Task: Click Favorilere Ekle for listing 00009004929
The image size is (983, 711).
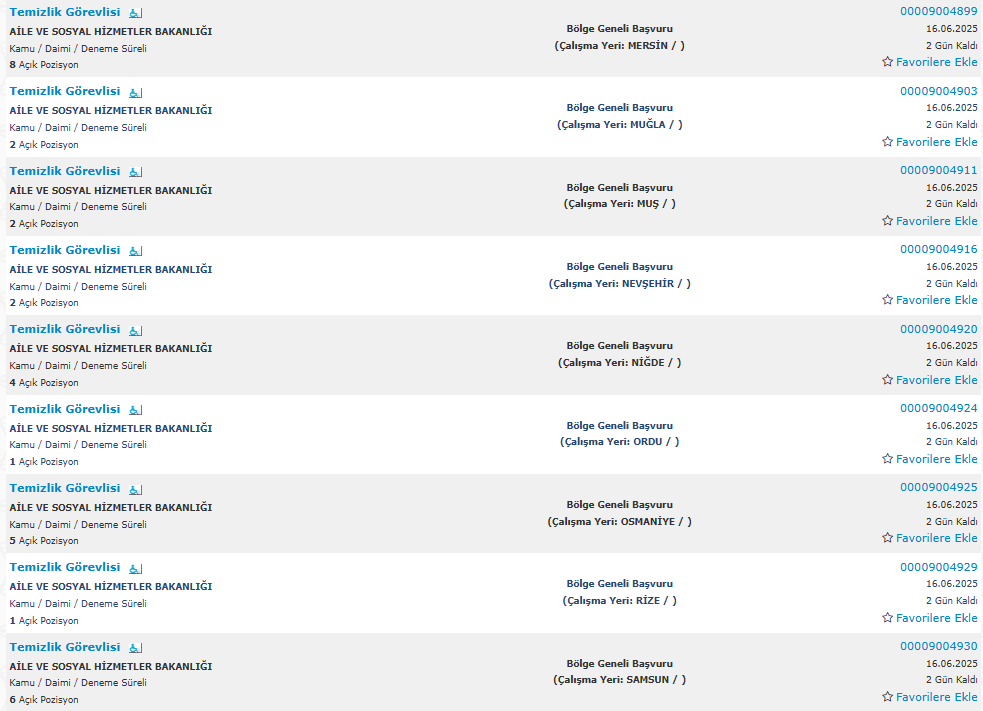Action: coord(937,618)
